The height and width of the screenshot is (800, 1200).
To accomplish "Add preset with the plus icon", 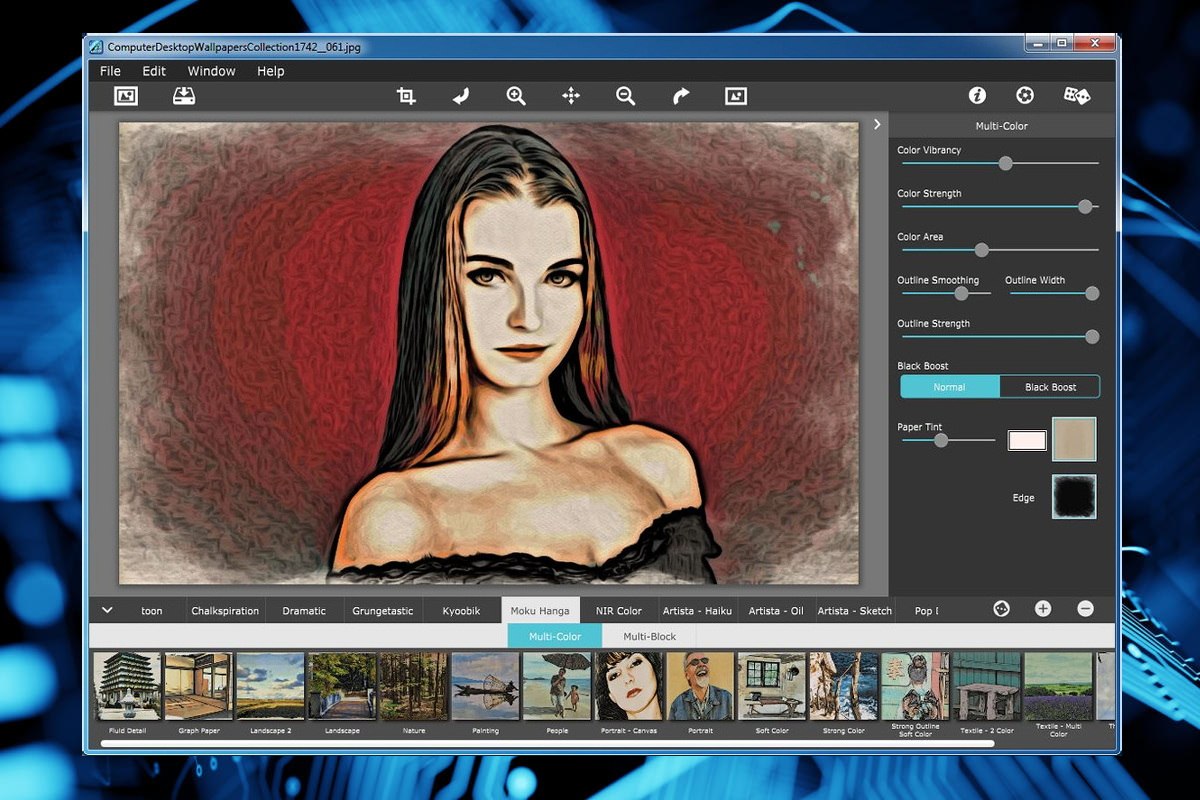I will (x=1043, y=609).
